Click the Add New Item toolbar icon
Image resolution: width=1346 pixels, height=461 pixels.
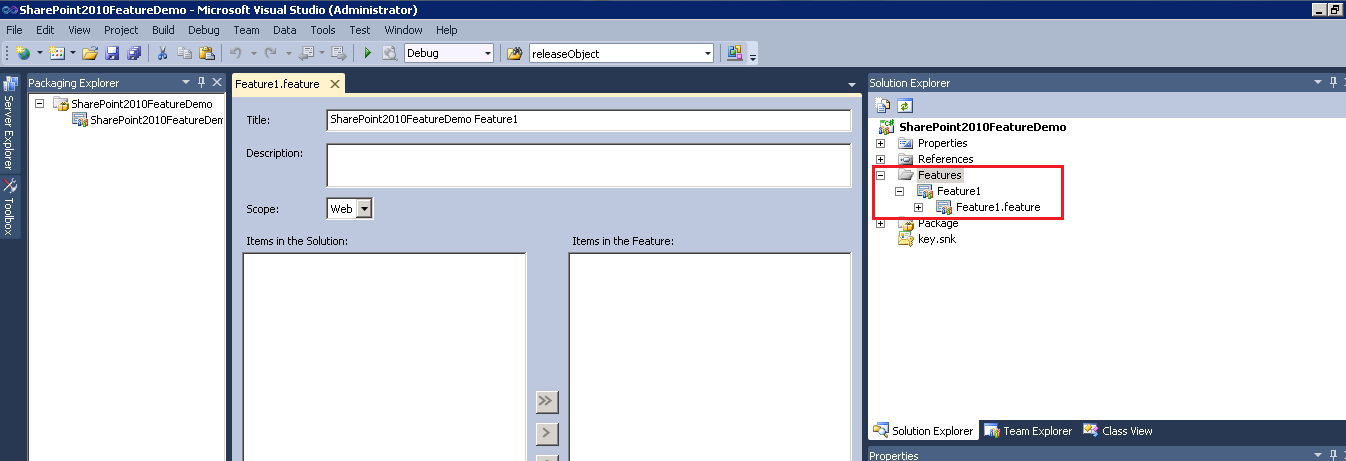point(57,53)
